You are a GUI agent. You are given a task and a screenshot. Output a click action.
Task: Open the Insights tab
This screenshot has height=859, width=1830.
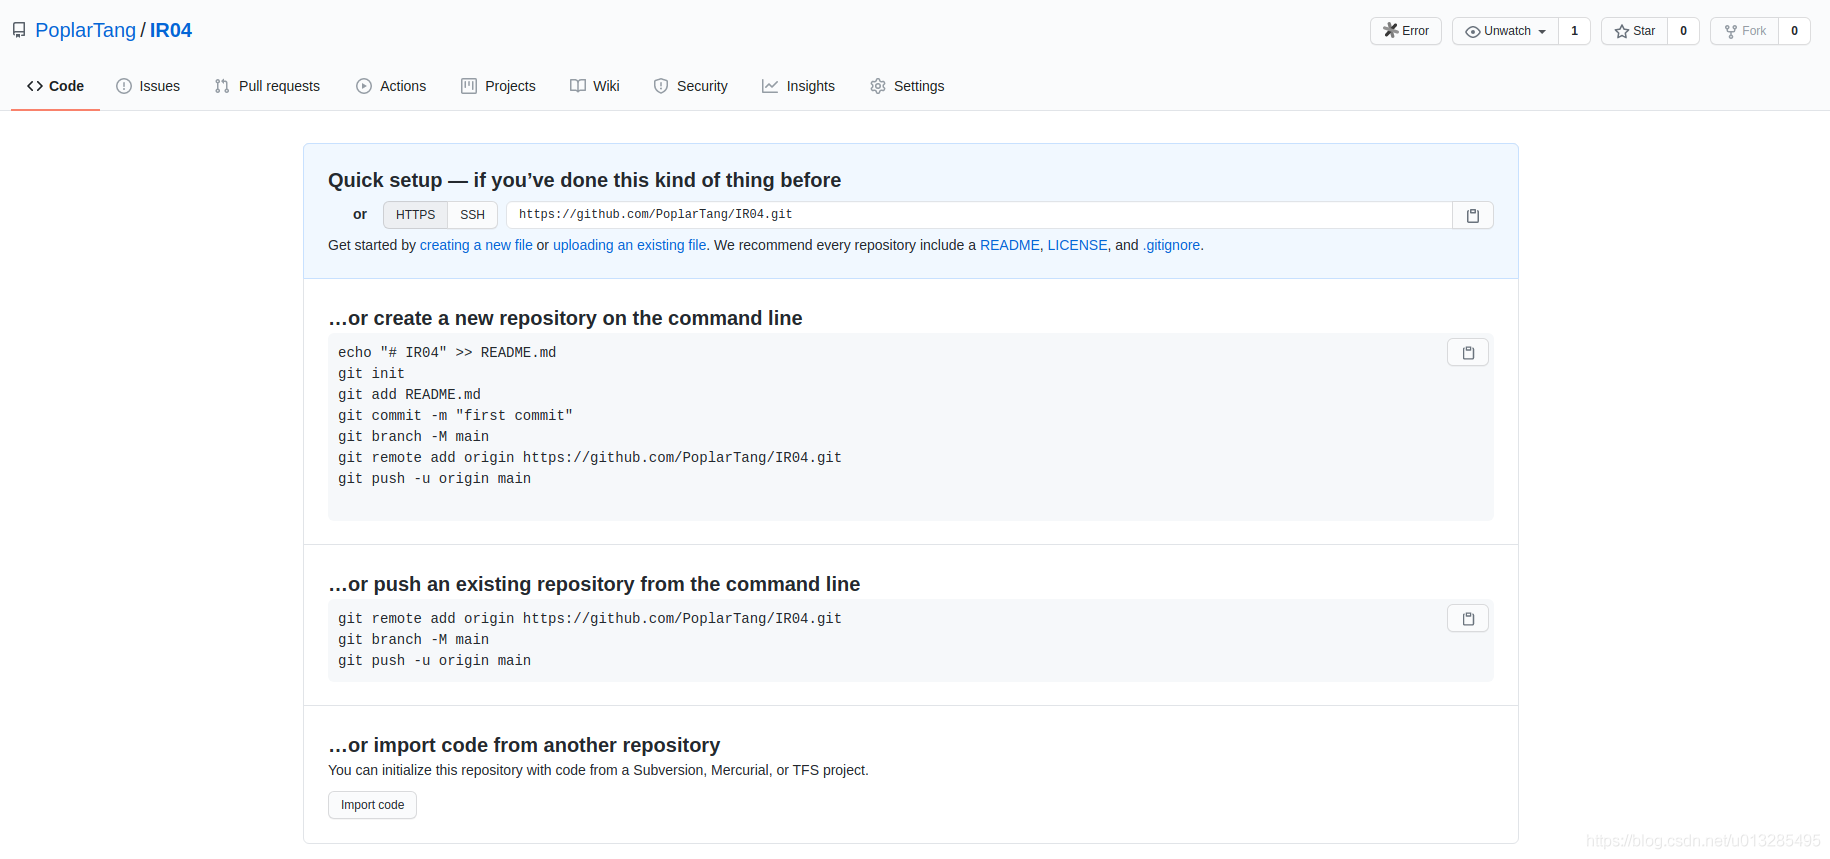coord(798,86)
